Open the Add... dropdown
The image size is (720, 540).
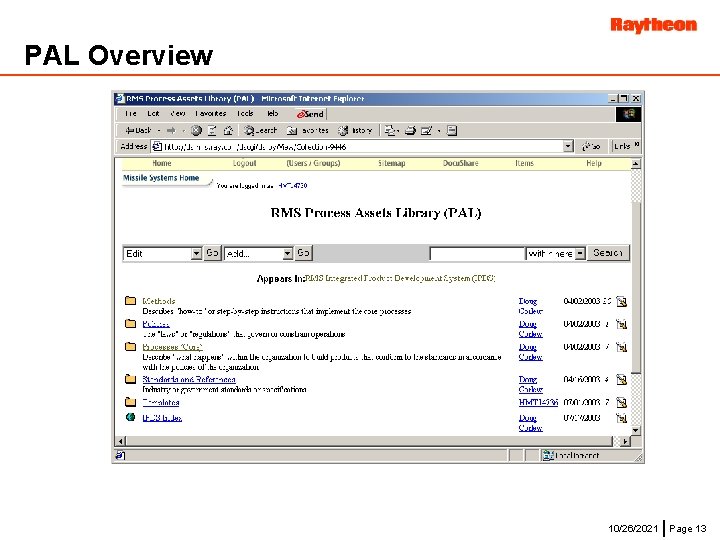(259, 253)
